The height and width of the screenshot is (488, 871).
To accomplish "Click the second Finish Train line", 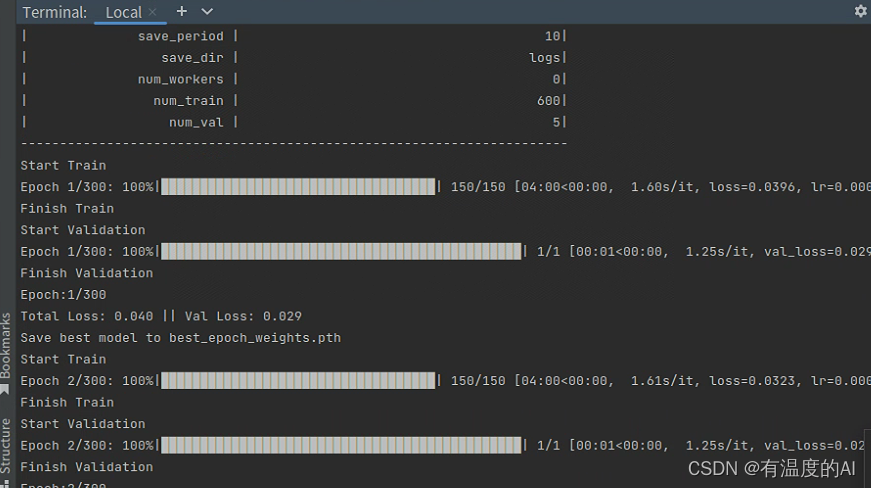I will (67, 403).
